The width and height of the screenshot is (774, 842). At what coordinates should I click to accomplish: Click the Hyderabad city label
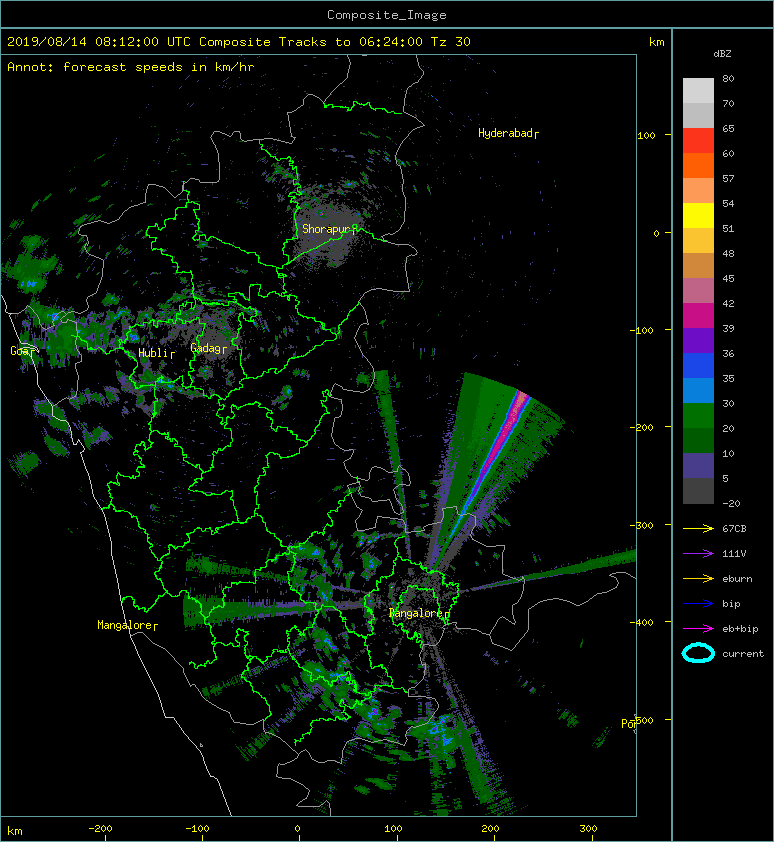click(508, 133)
